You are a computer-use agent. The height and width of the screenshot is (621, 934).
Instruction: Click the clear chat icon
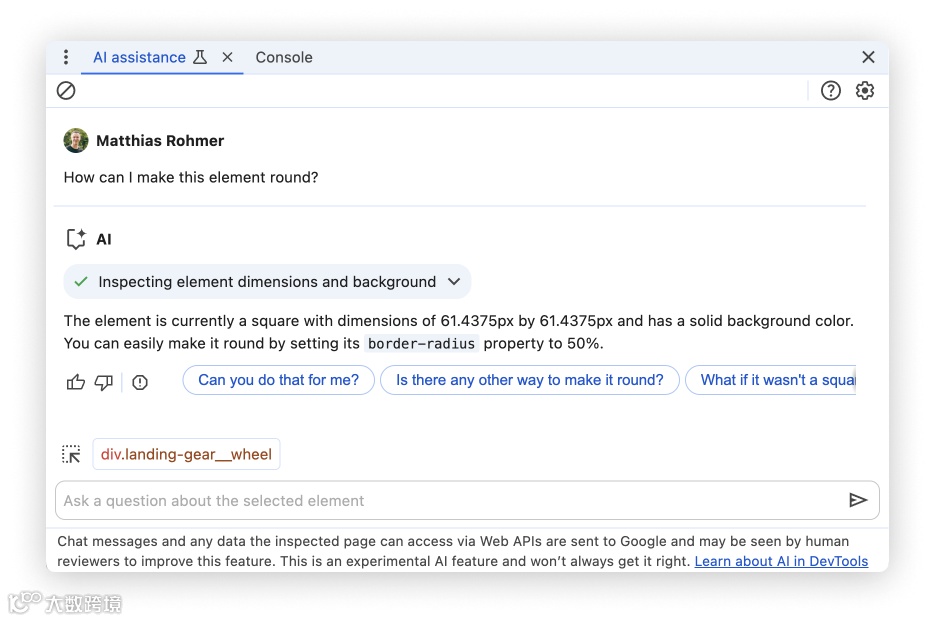coord(66,91)
